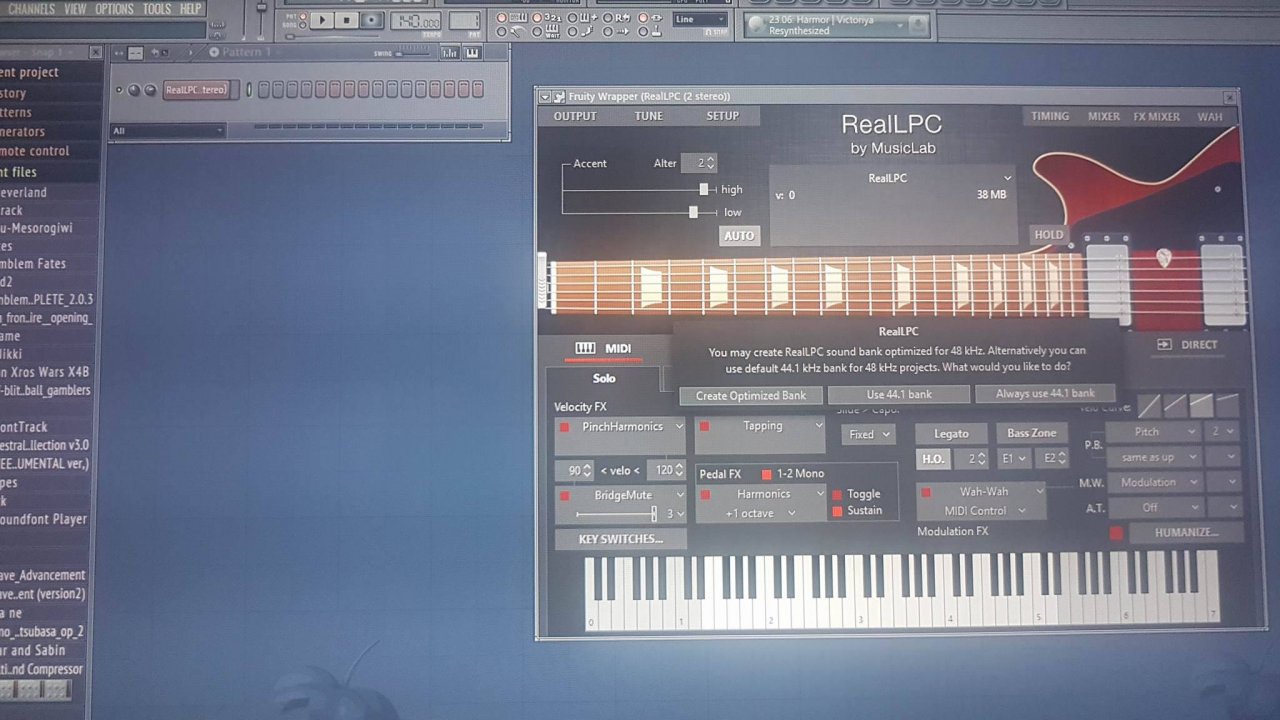Click Create Optimized Bank button
1280x720 pixels.
tap(750, 395)
